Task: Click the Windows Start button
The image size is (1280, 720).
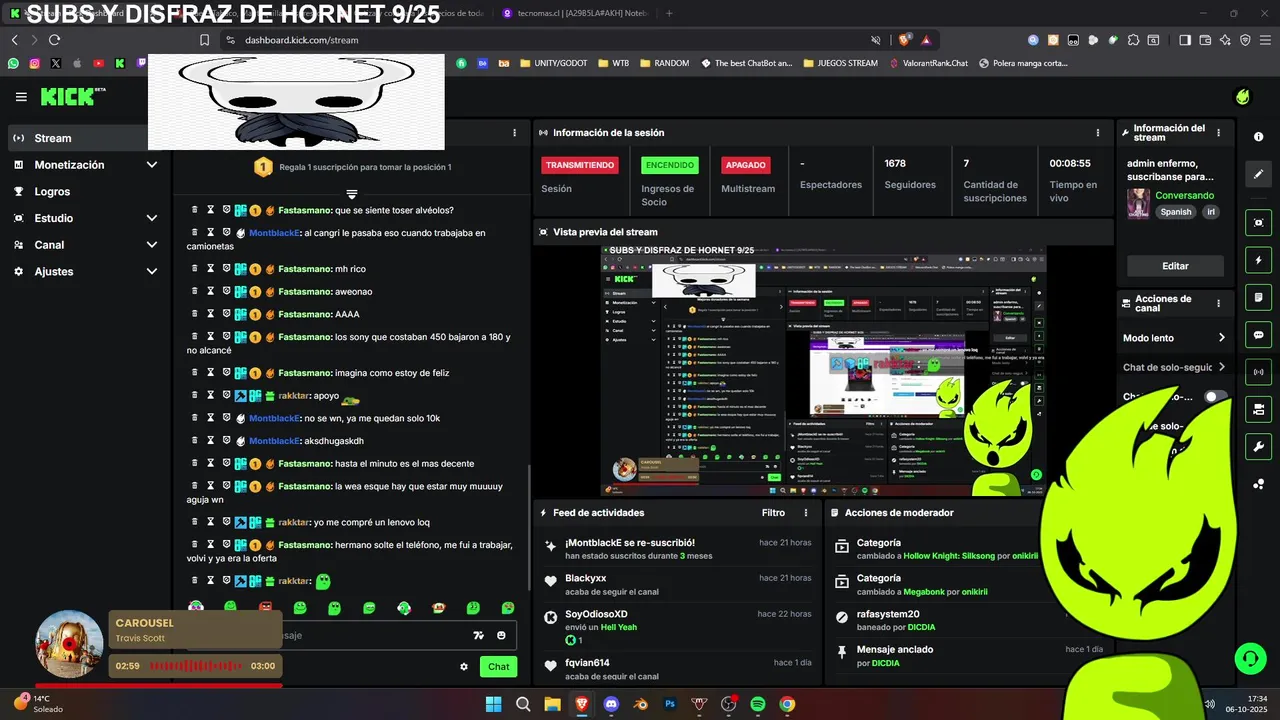Action: tap(494, 704)
